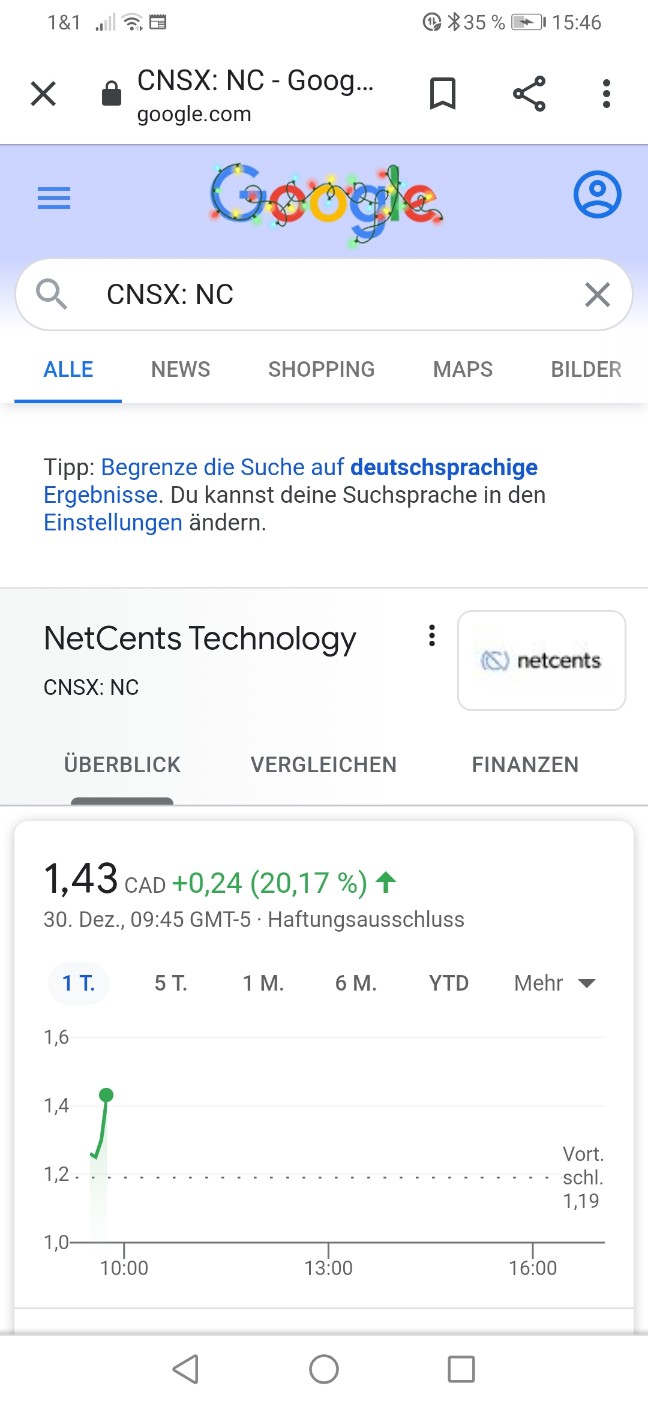Clear the search field with the X icon
Screen dimensions: 648x1404
pos(597,294)
